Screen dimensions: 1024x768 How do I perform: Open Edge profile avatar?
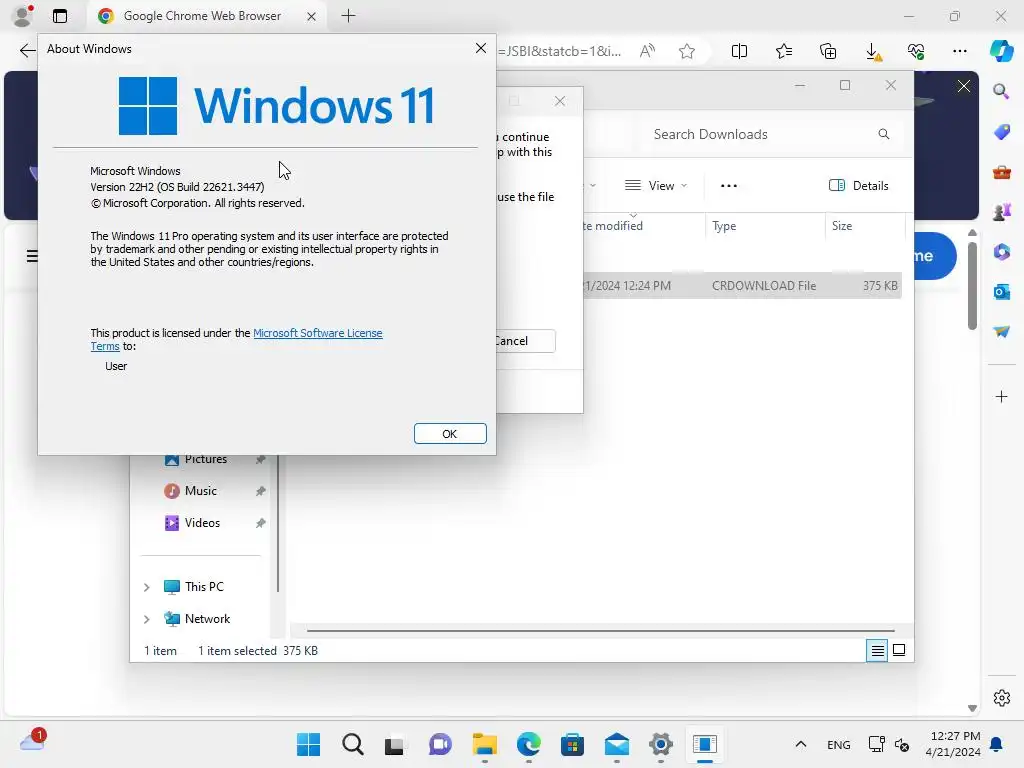[x=23, y=16]
